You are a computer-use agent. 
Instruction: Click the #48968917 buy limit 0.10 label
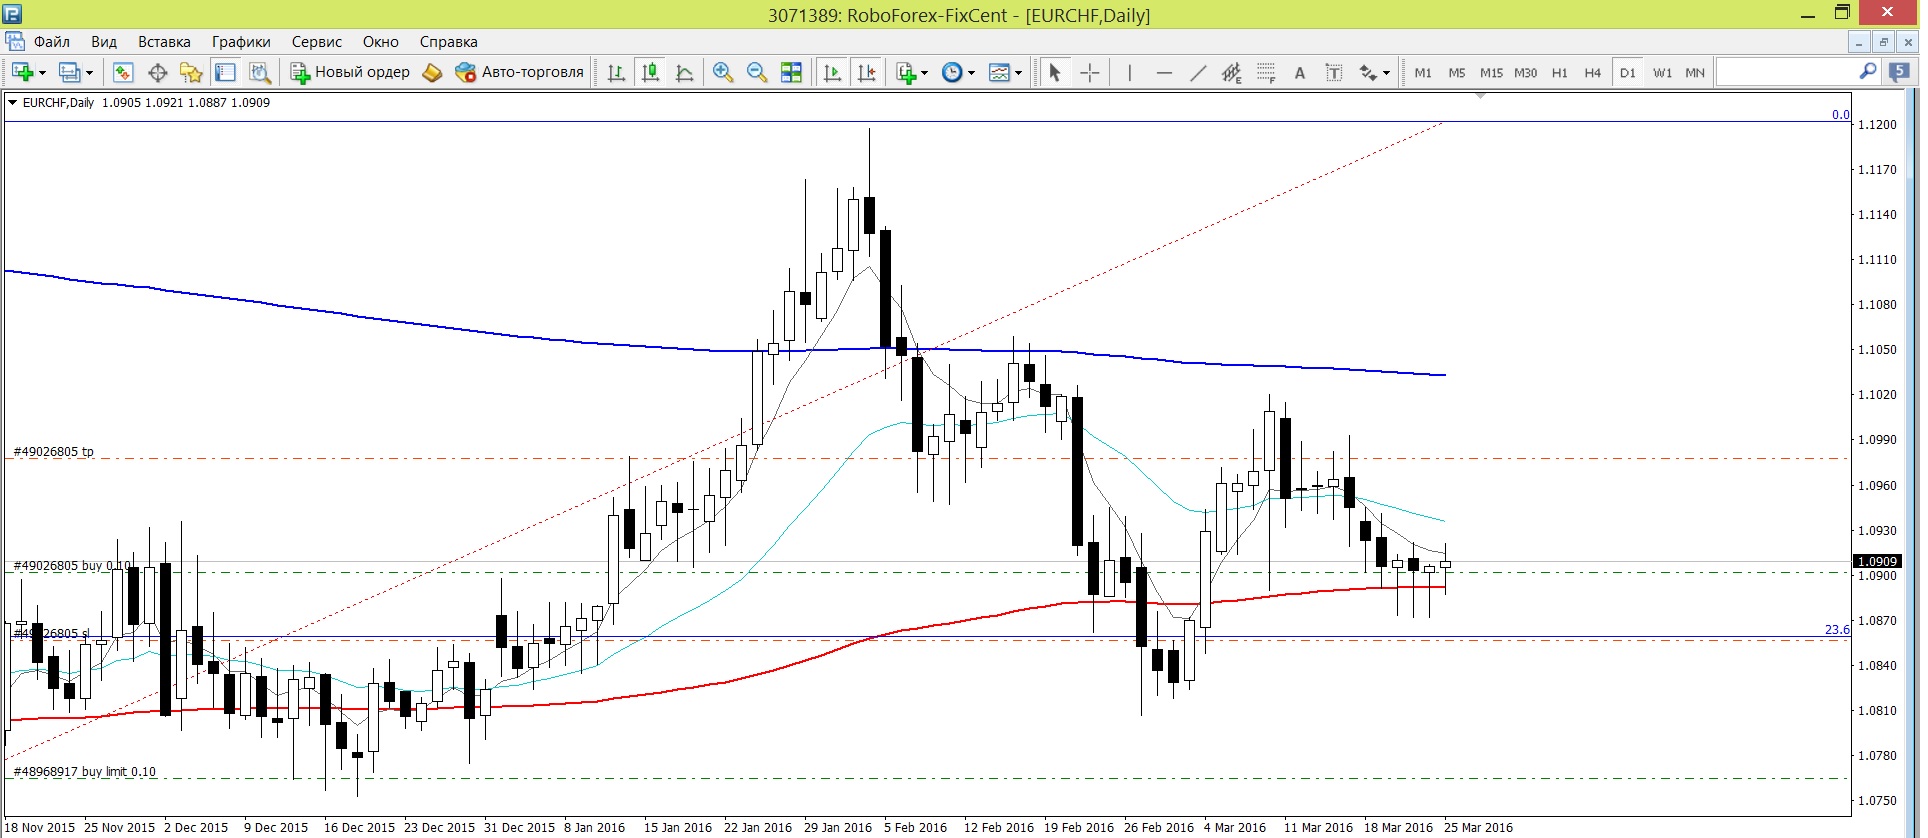click(85, 772)
